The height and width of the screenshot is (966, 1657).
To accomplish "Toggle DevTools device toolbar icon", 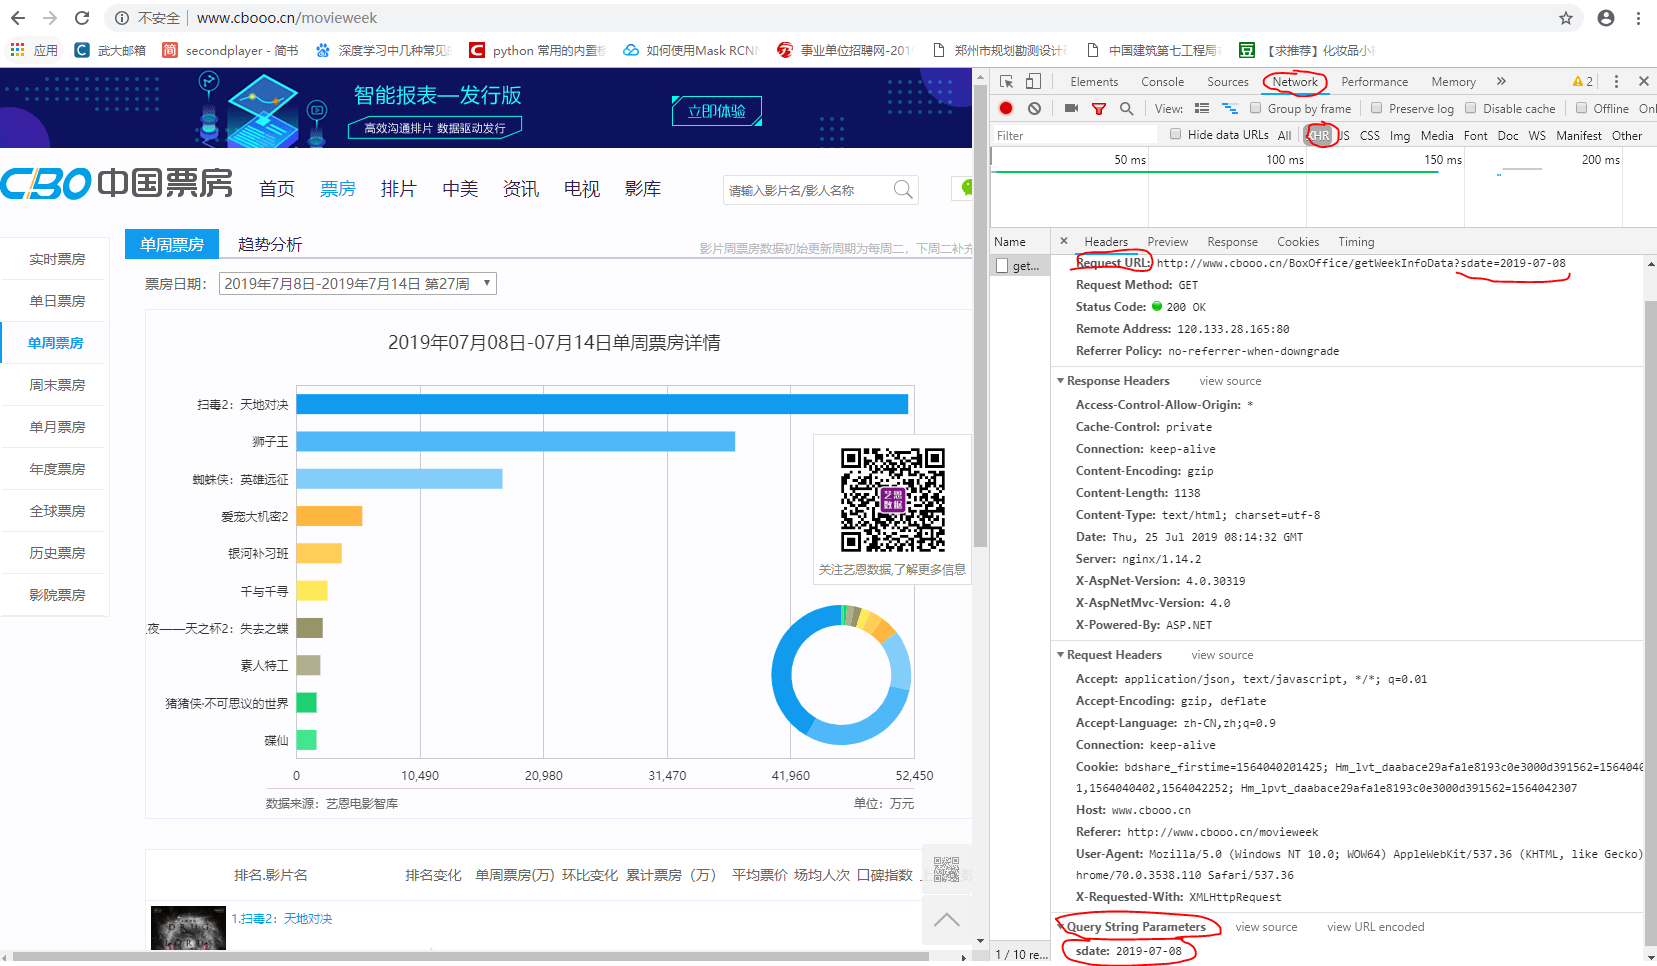I will (x=1033, y=81).
